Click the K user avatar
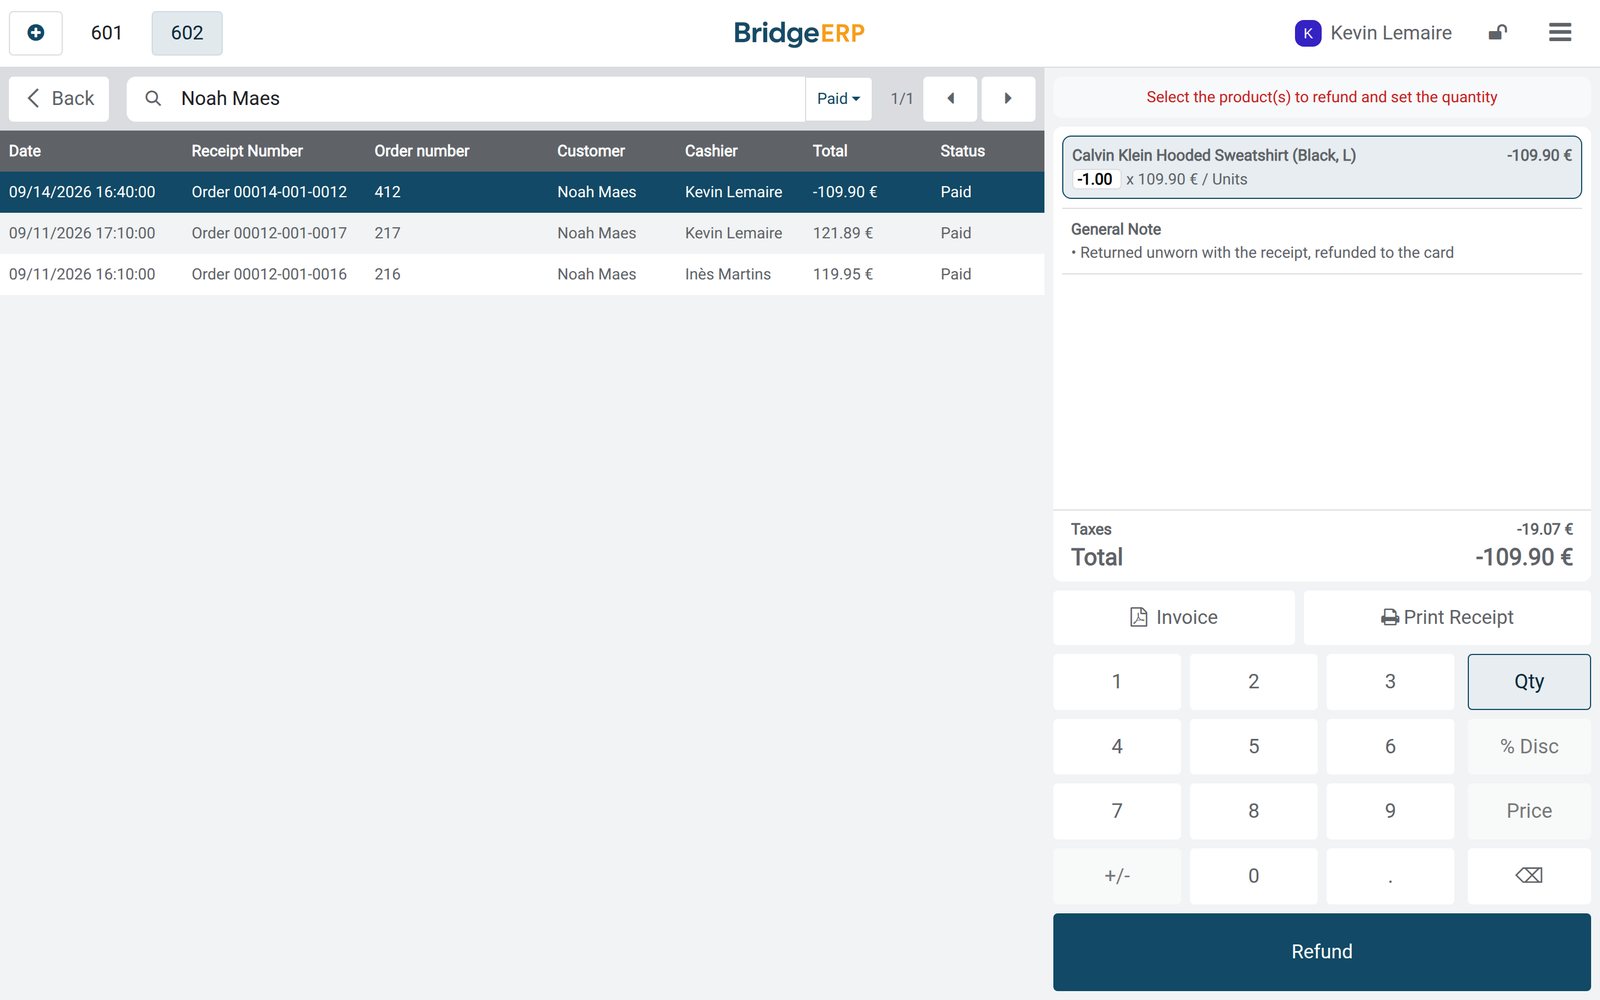 (1307, 33)
